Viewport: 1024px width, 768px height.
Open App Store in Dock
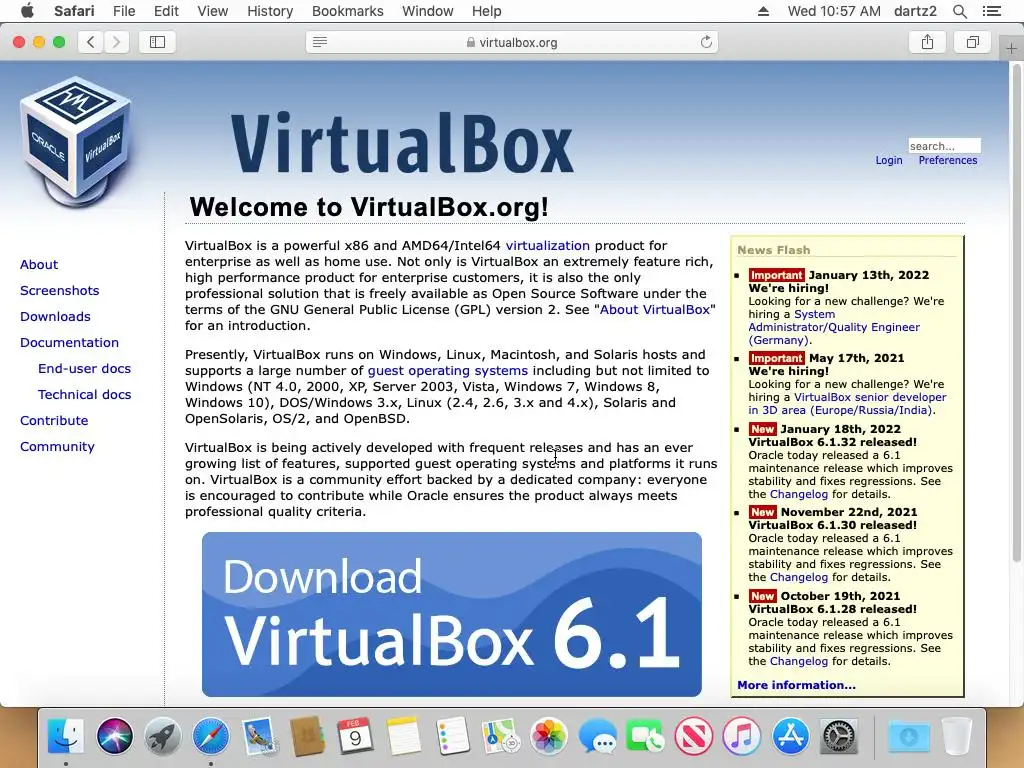[x=790, y=736]
